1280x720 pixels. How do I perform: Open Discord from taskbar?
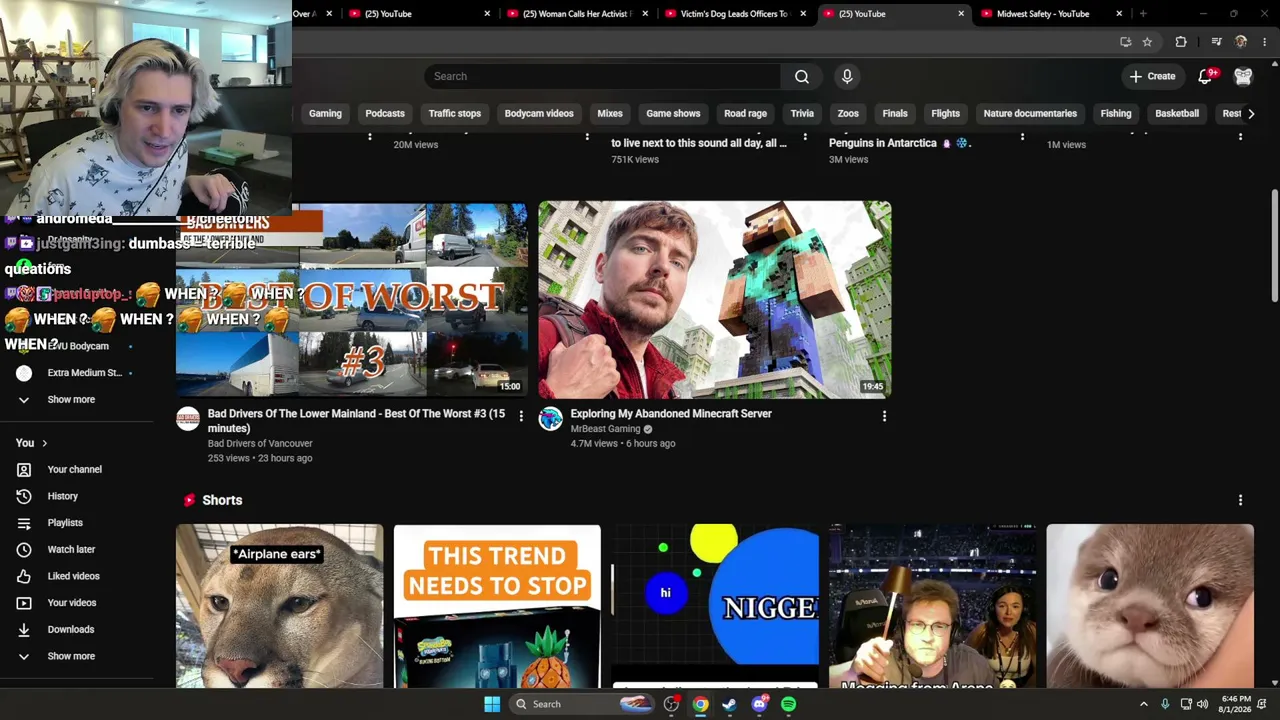coord(759,704)
